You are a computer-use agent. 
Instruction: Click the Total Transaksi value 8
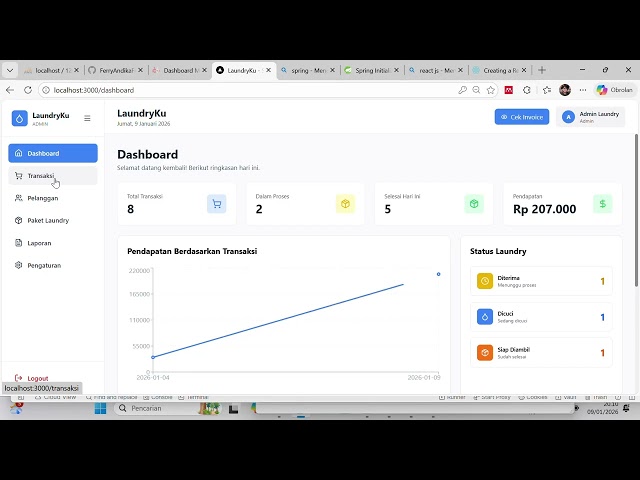[131, 209]
